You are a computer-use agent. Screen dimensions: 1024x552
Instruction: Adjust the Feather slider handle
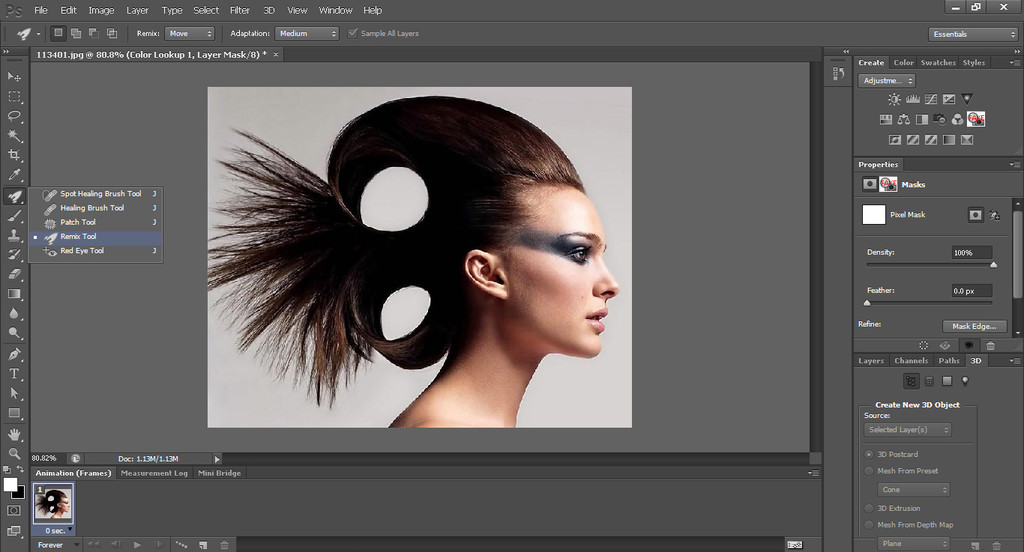pos(867,303)
